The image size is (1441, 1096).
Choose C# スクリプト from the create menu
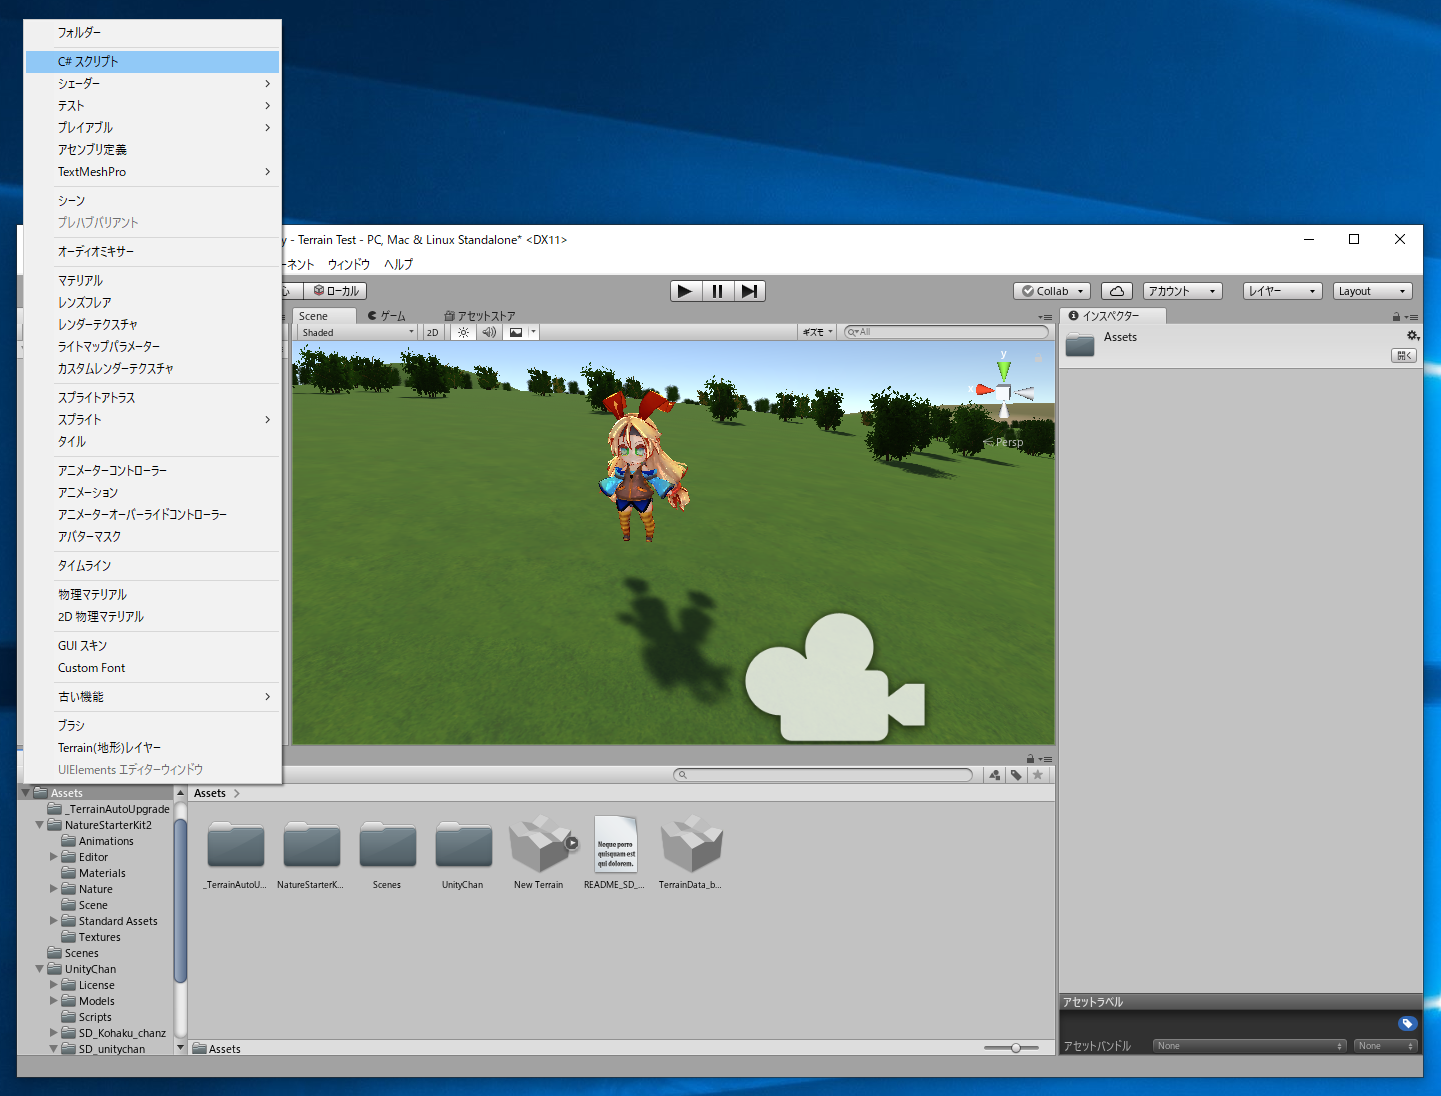[152, 62]
